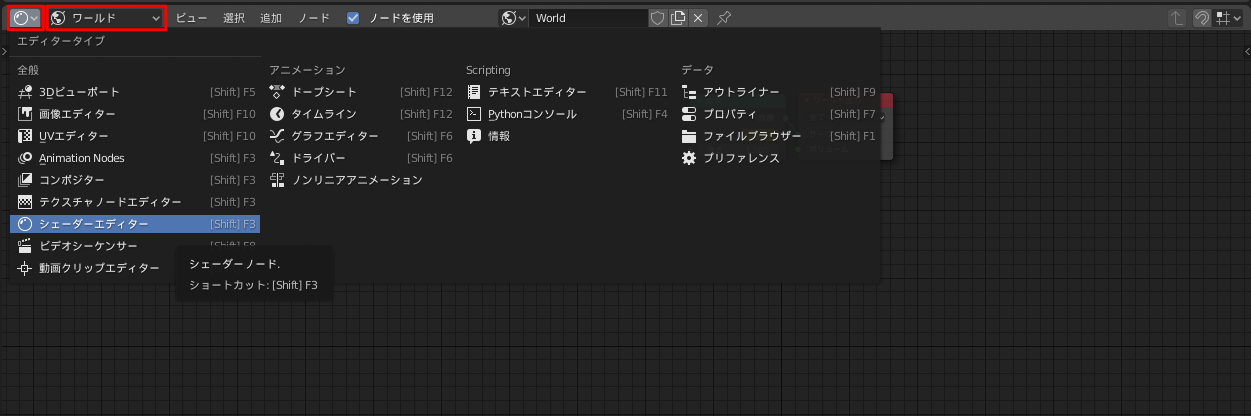Open Pythonコンソール
Screen dimensions: 1251x416
567,114
